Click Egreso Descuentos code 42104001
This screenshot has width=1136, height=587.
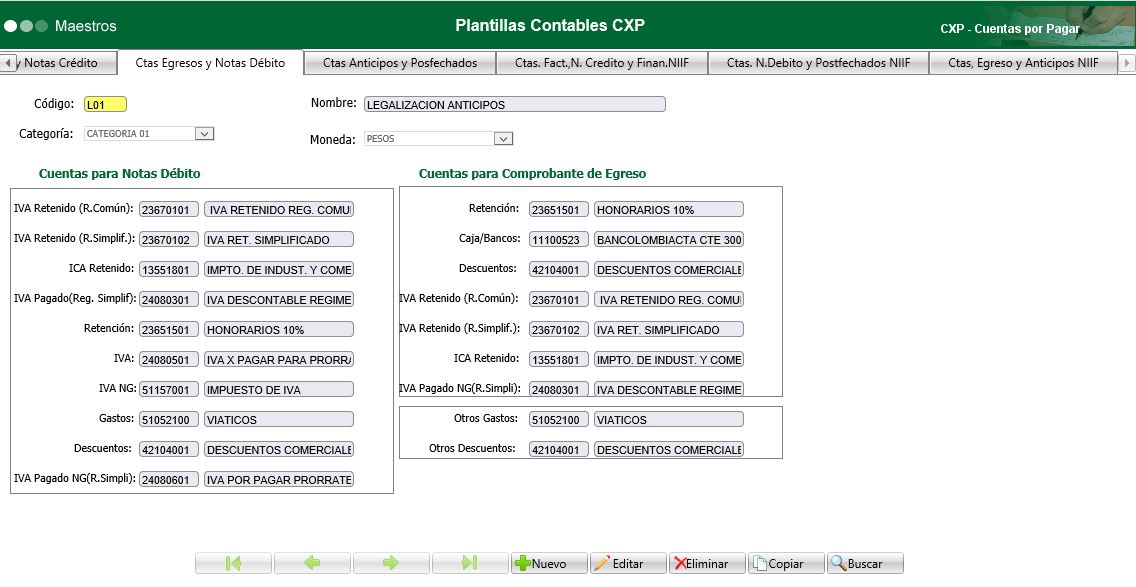(559, 270)
